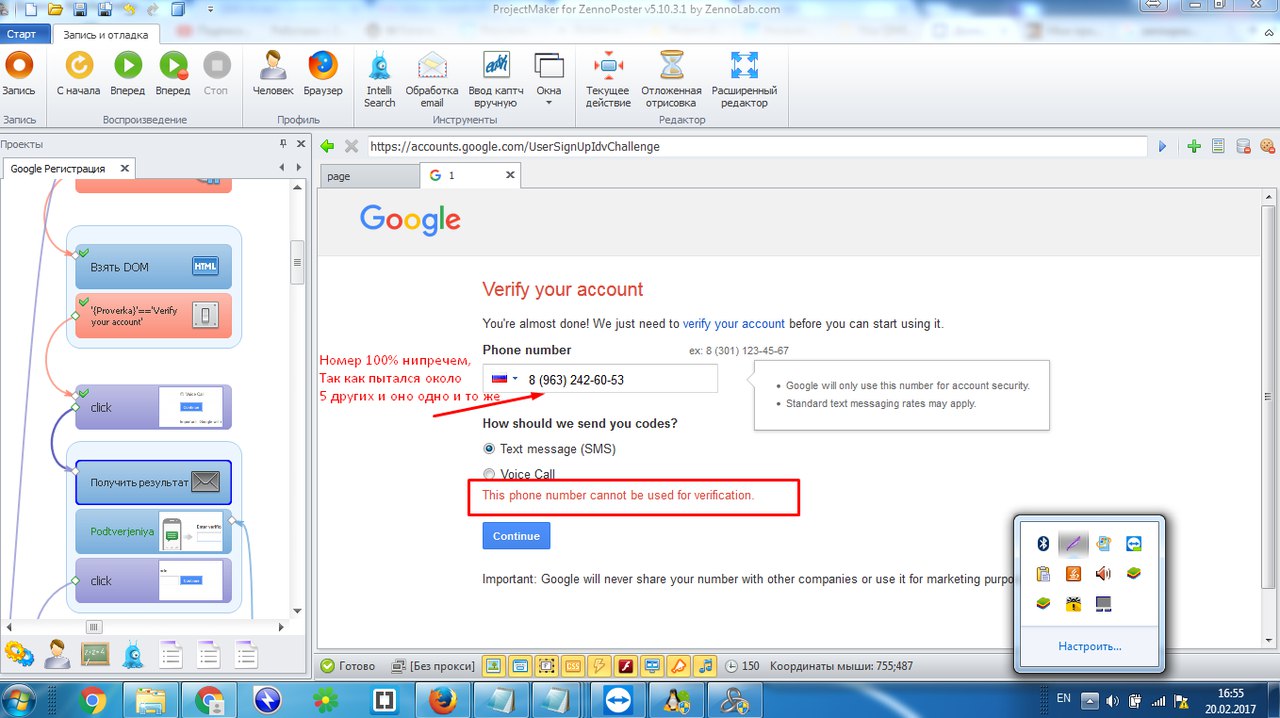Select the Взять DOM action block
The height and width of the screenshot is (718, 1280).
[154, 267]
